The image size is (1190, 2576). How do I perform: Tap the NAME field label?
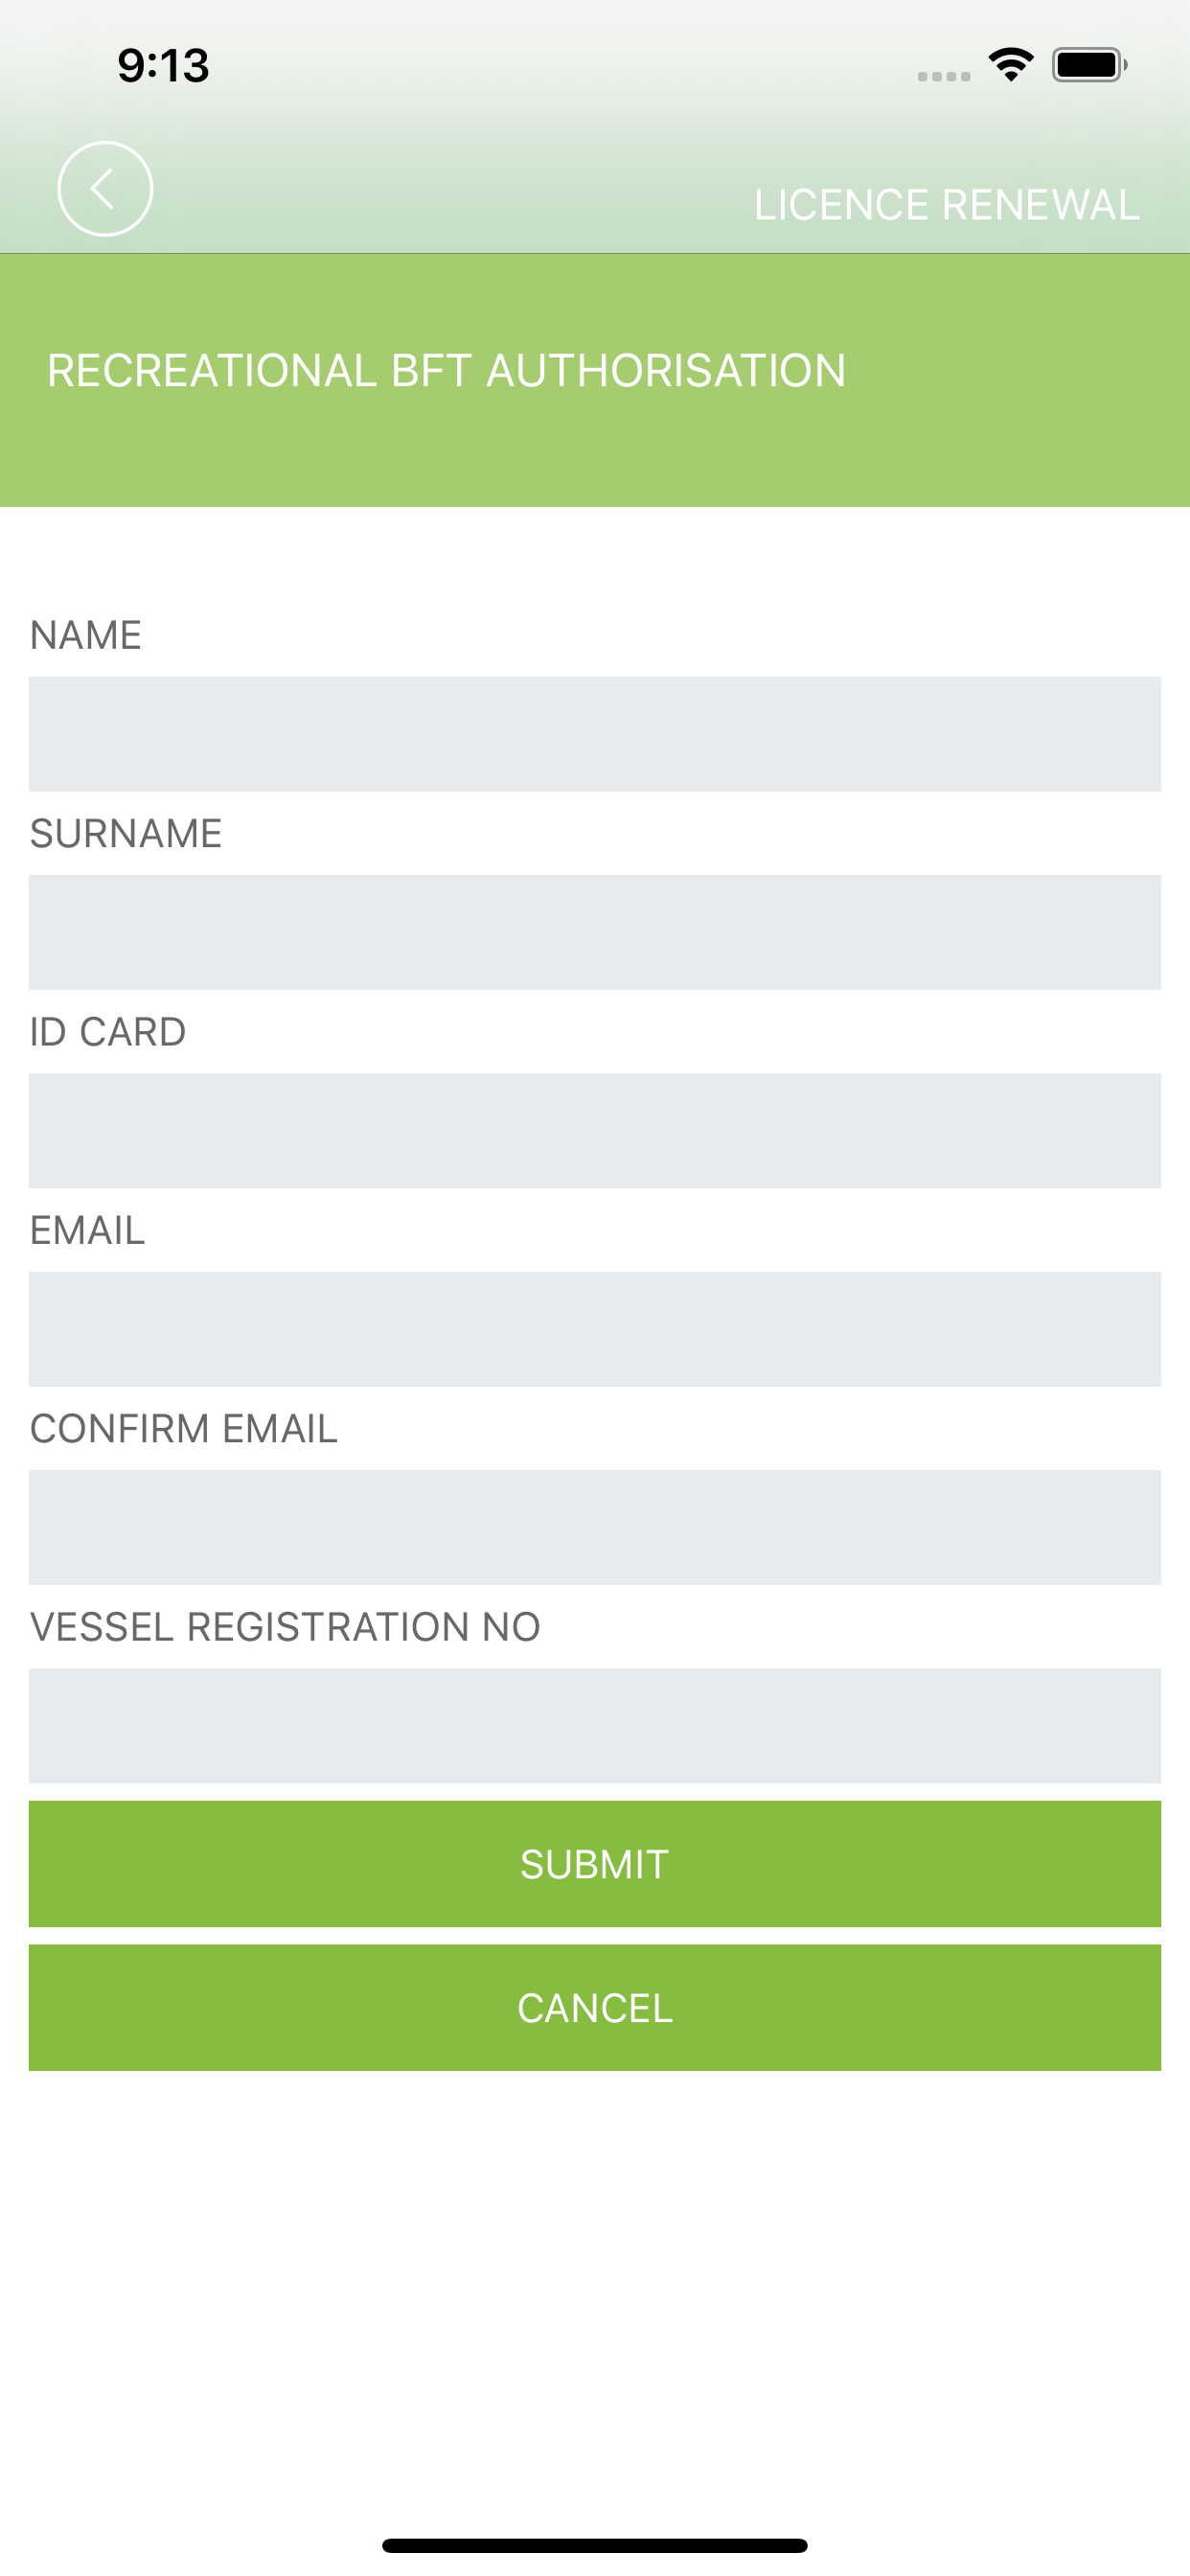point(86,635)
